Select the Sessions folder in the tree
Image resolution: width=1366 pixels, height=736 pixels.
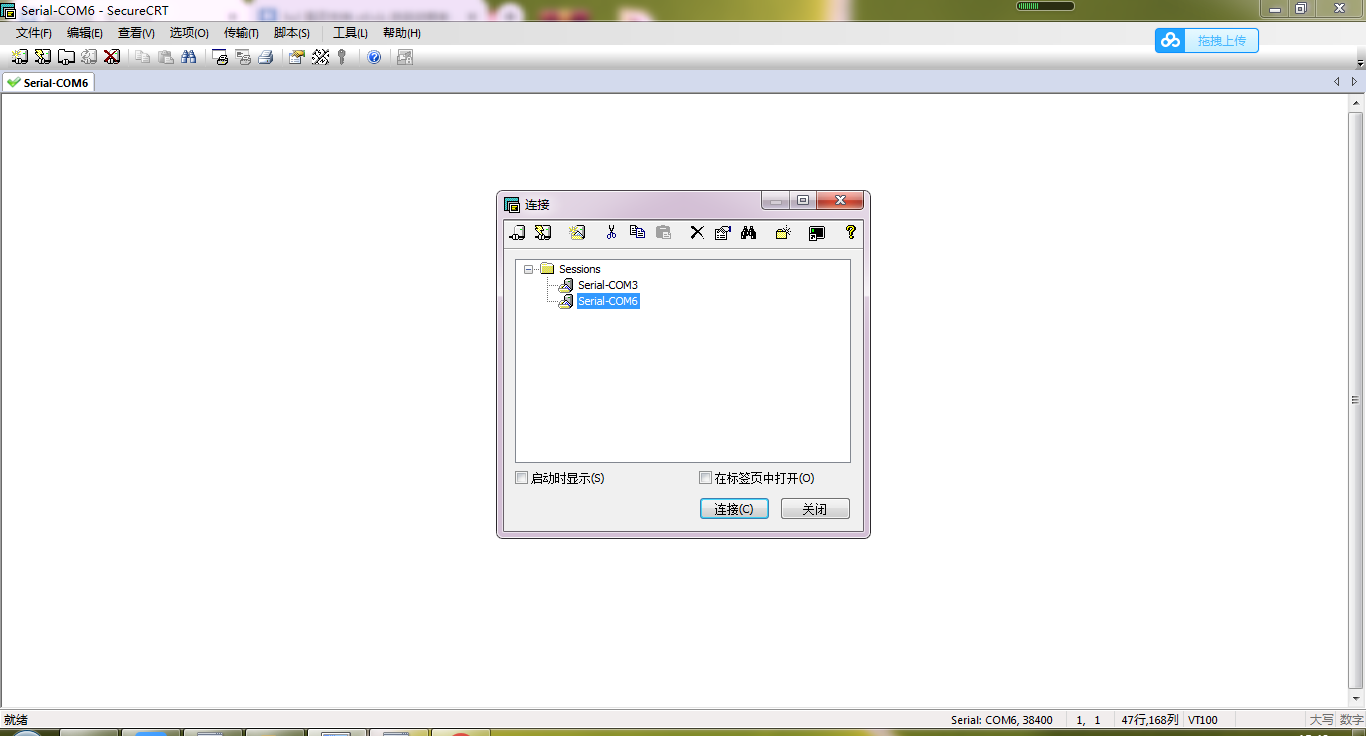[x=580, y=269]
